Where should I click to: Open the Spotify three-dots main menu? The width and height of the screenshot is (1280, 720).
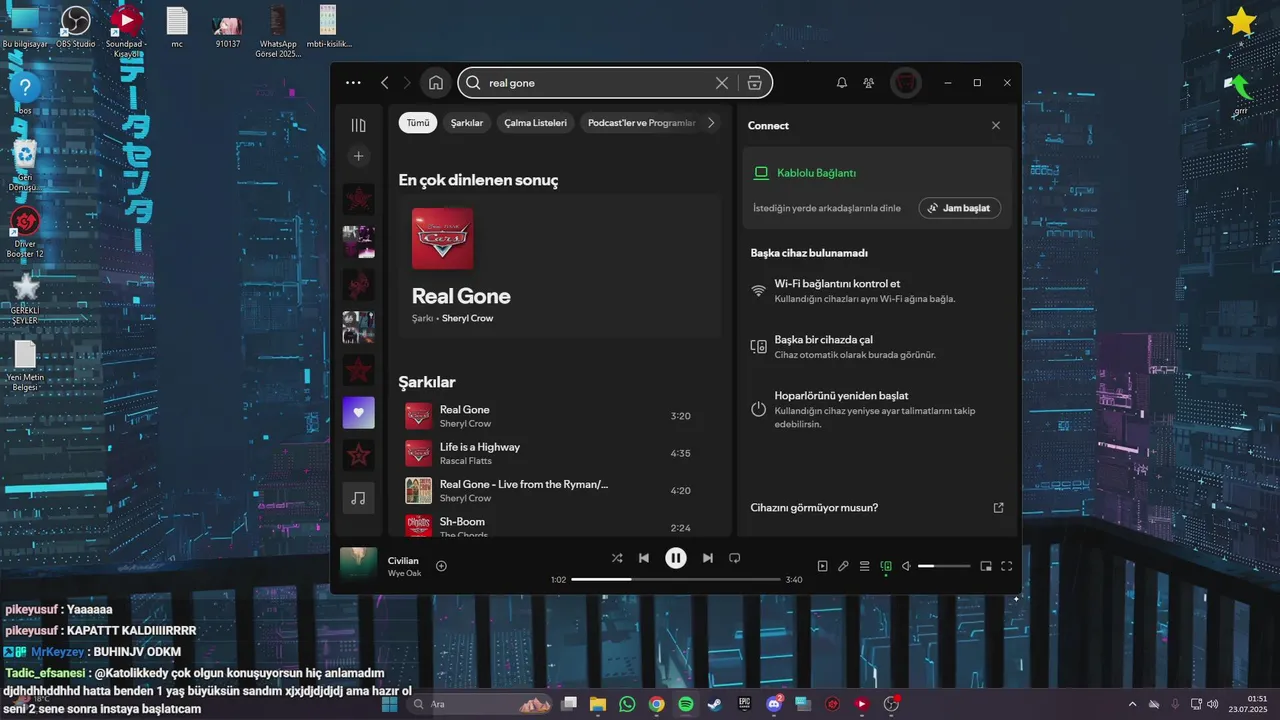coord(352,83)
